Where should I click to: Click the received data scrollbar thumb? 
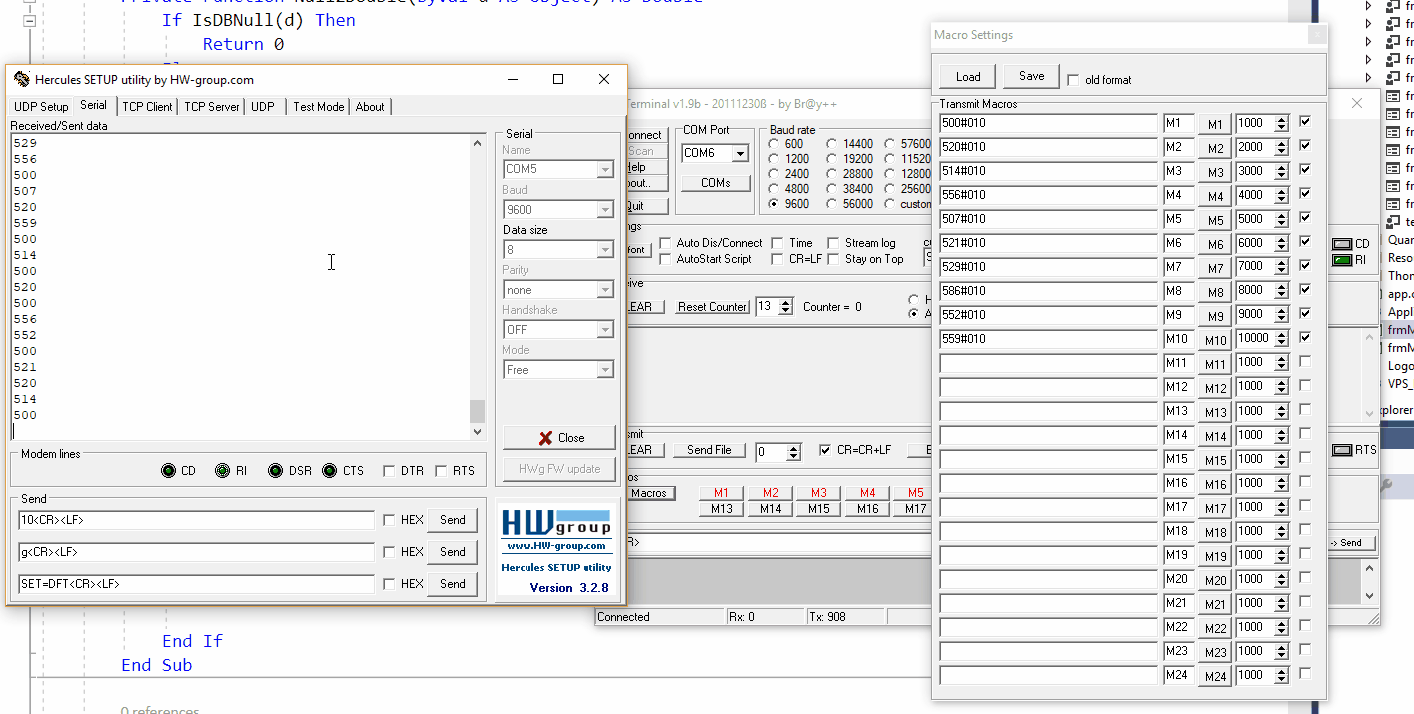click(477, 411)
